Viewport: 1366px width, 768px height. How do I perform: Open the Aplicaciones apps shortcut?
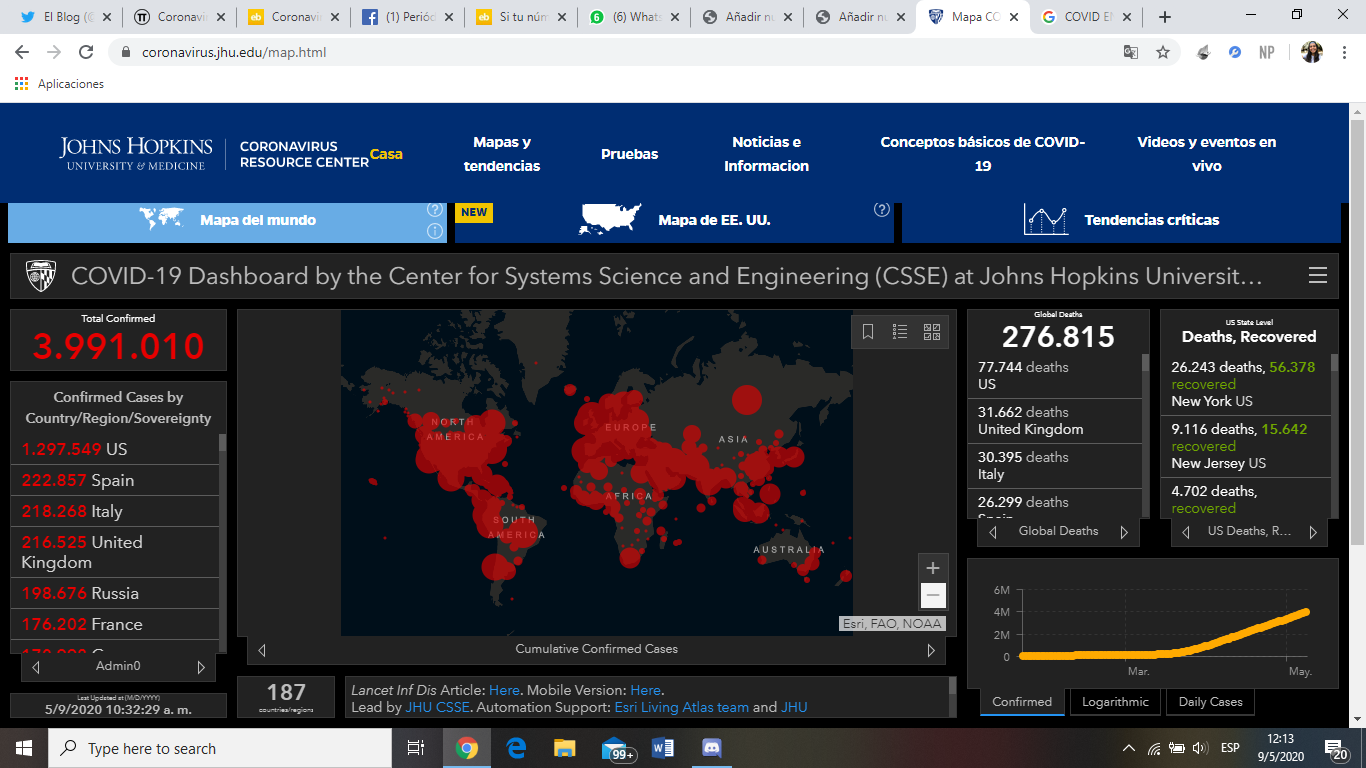tap(60, 84)
